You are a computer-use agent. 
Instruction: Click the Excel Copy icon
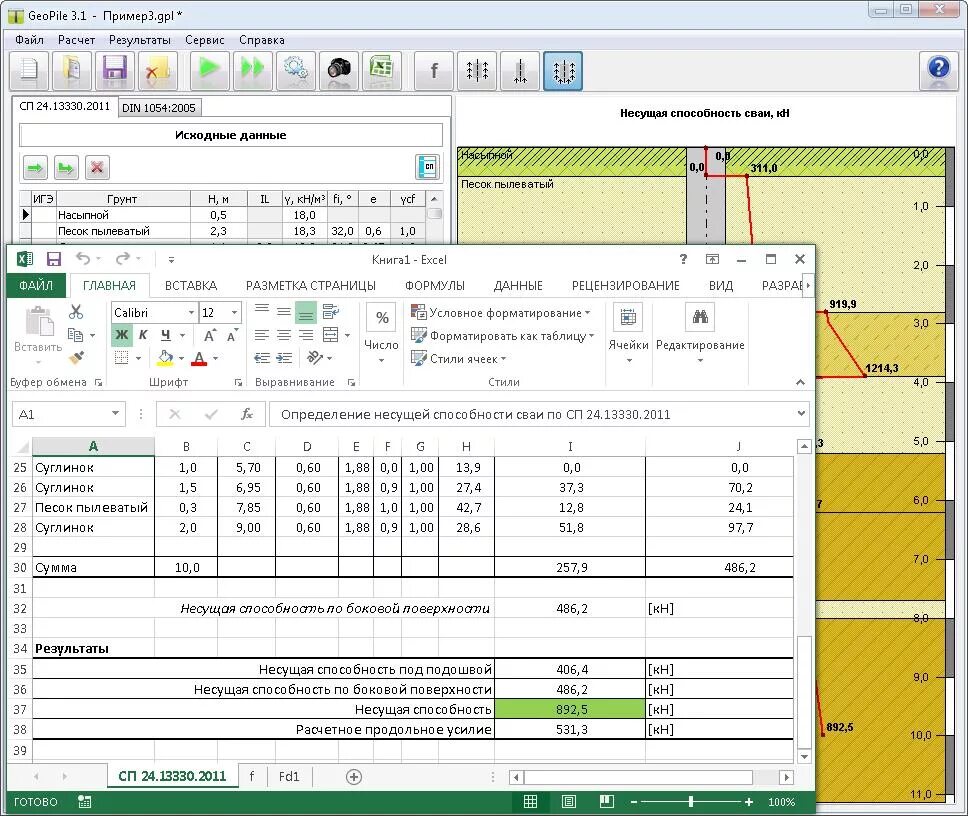[76, 335]
